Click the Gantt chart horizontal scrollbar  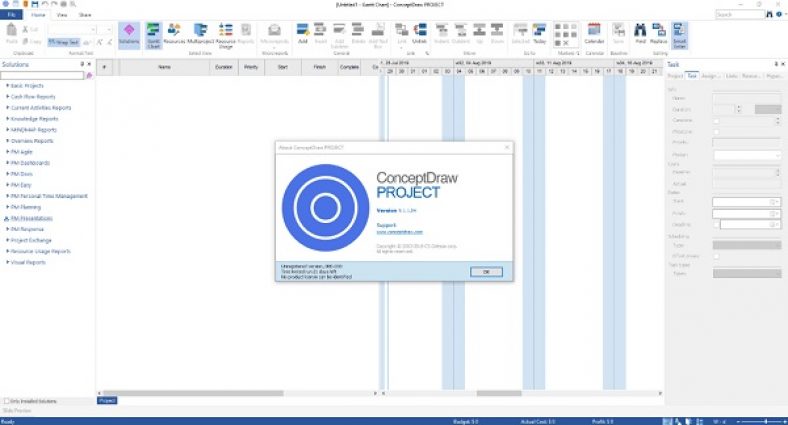499,393
